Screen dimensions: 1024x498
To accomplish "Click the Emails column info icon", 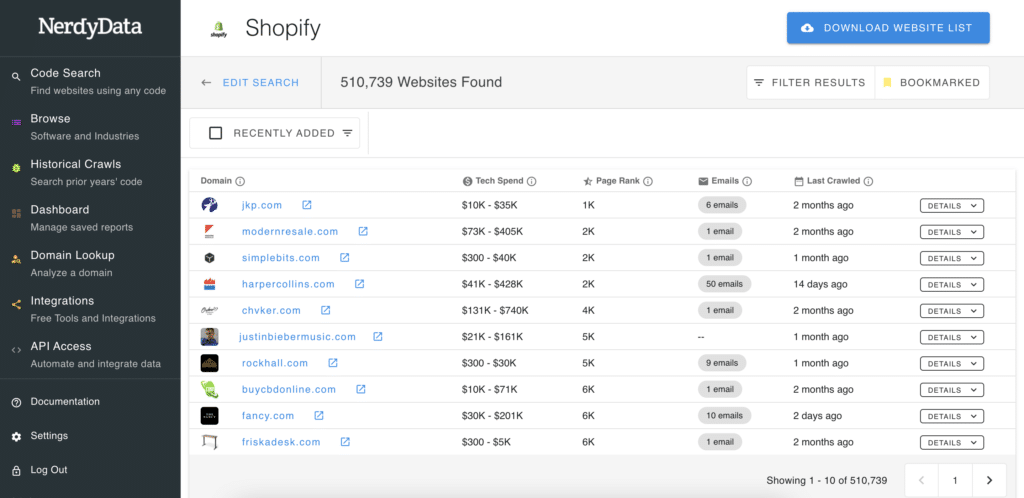I will [747, 181].
